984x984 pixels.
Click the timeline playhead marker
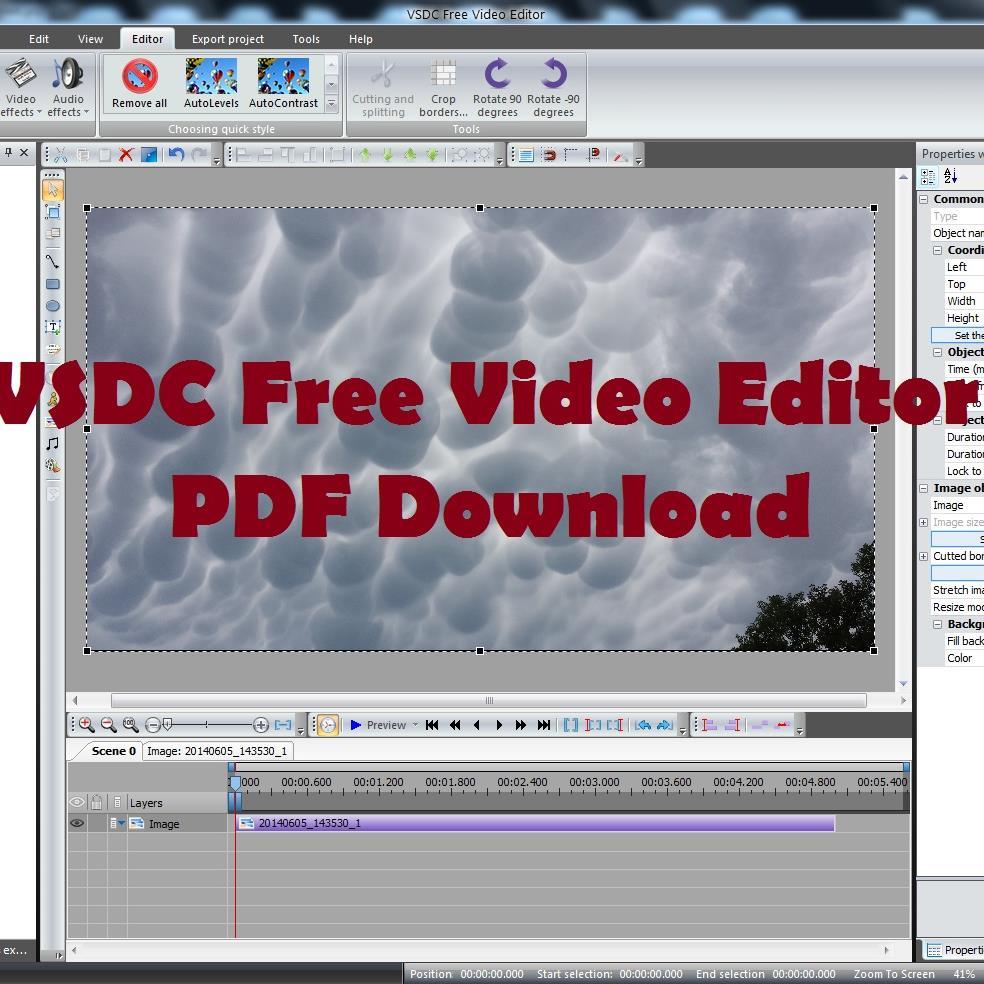(x=235, y=783)
